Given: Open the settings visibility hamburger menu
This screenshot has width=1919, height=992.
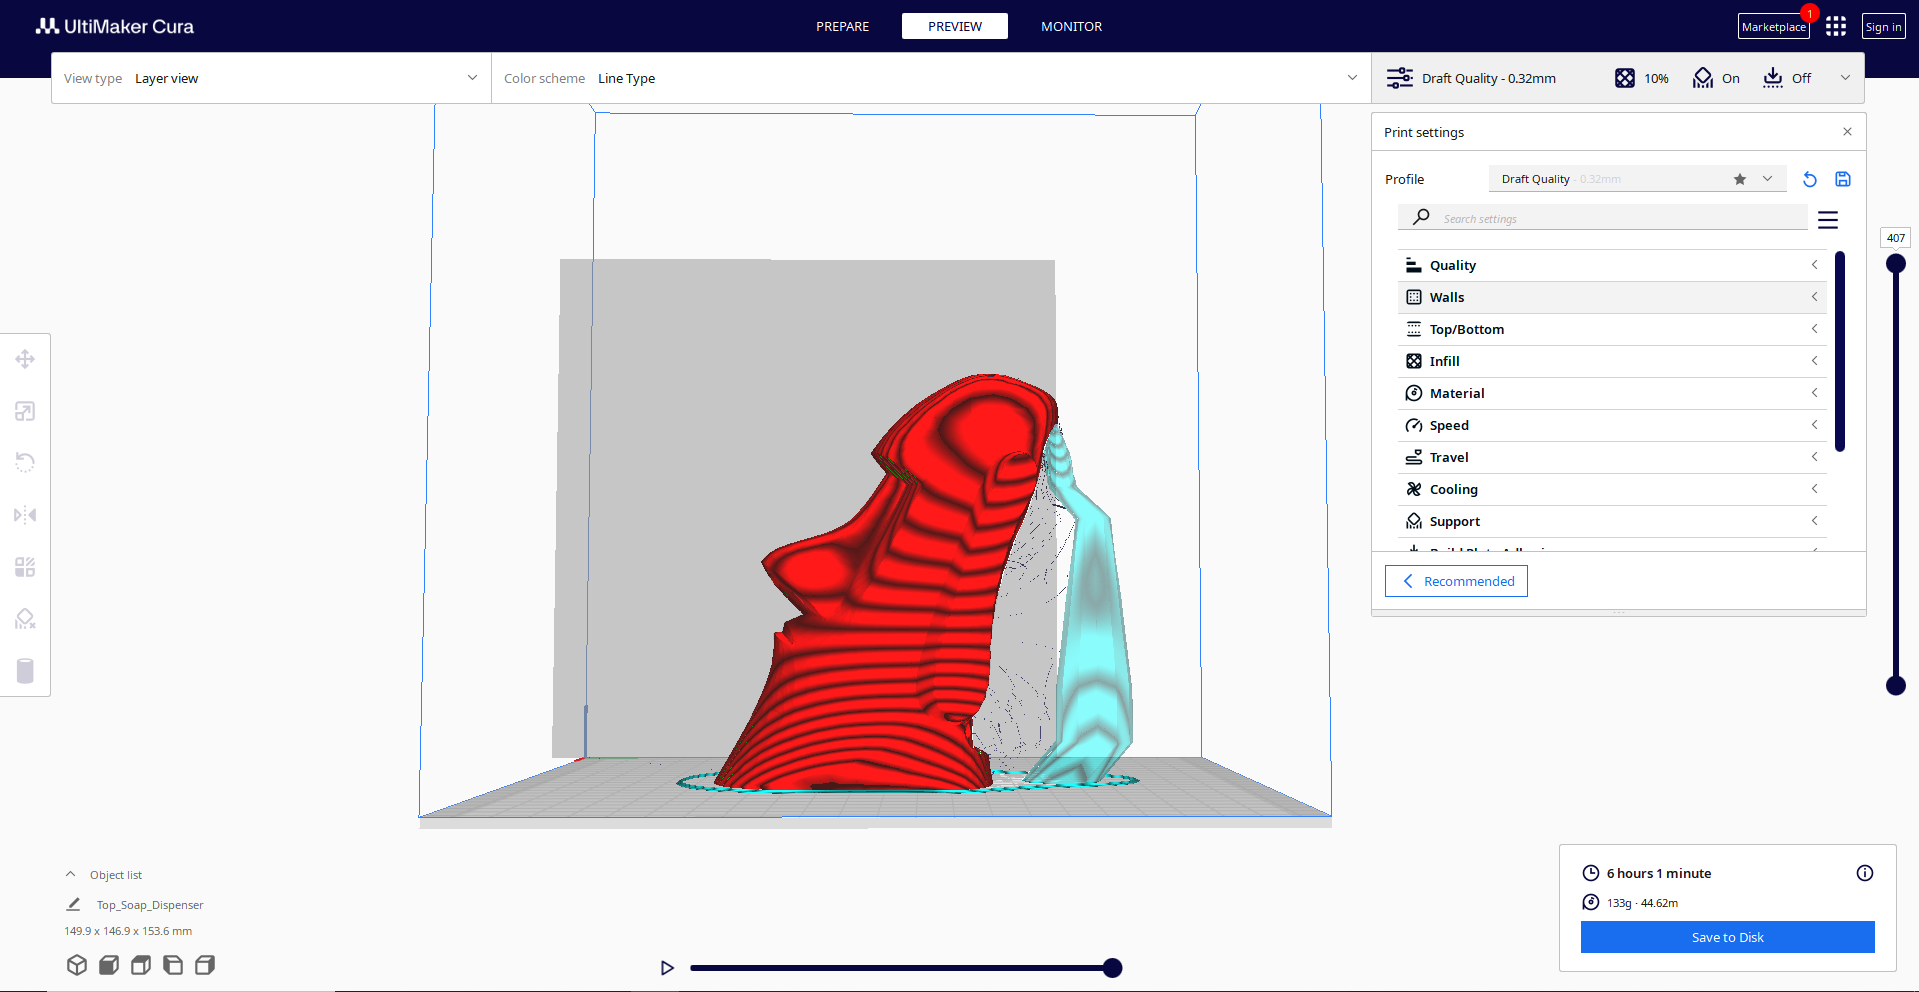Looking at the screenshot, I should point(1828,220).
